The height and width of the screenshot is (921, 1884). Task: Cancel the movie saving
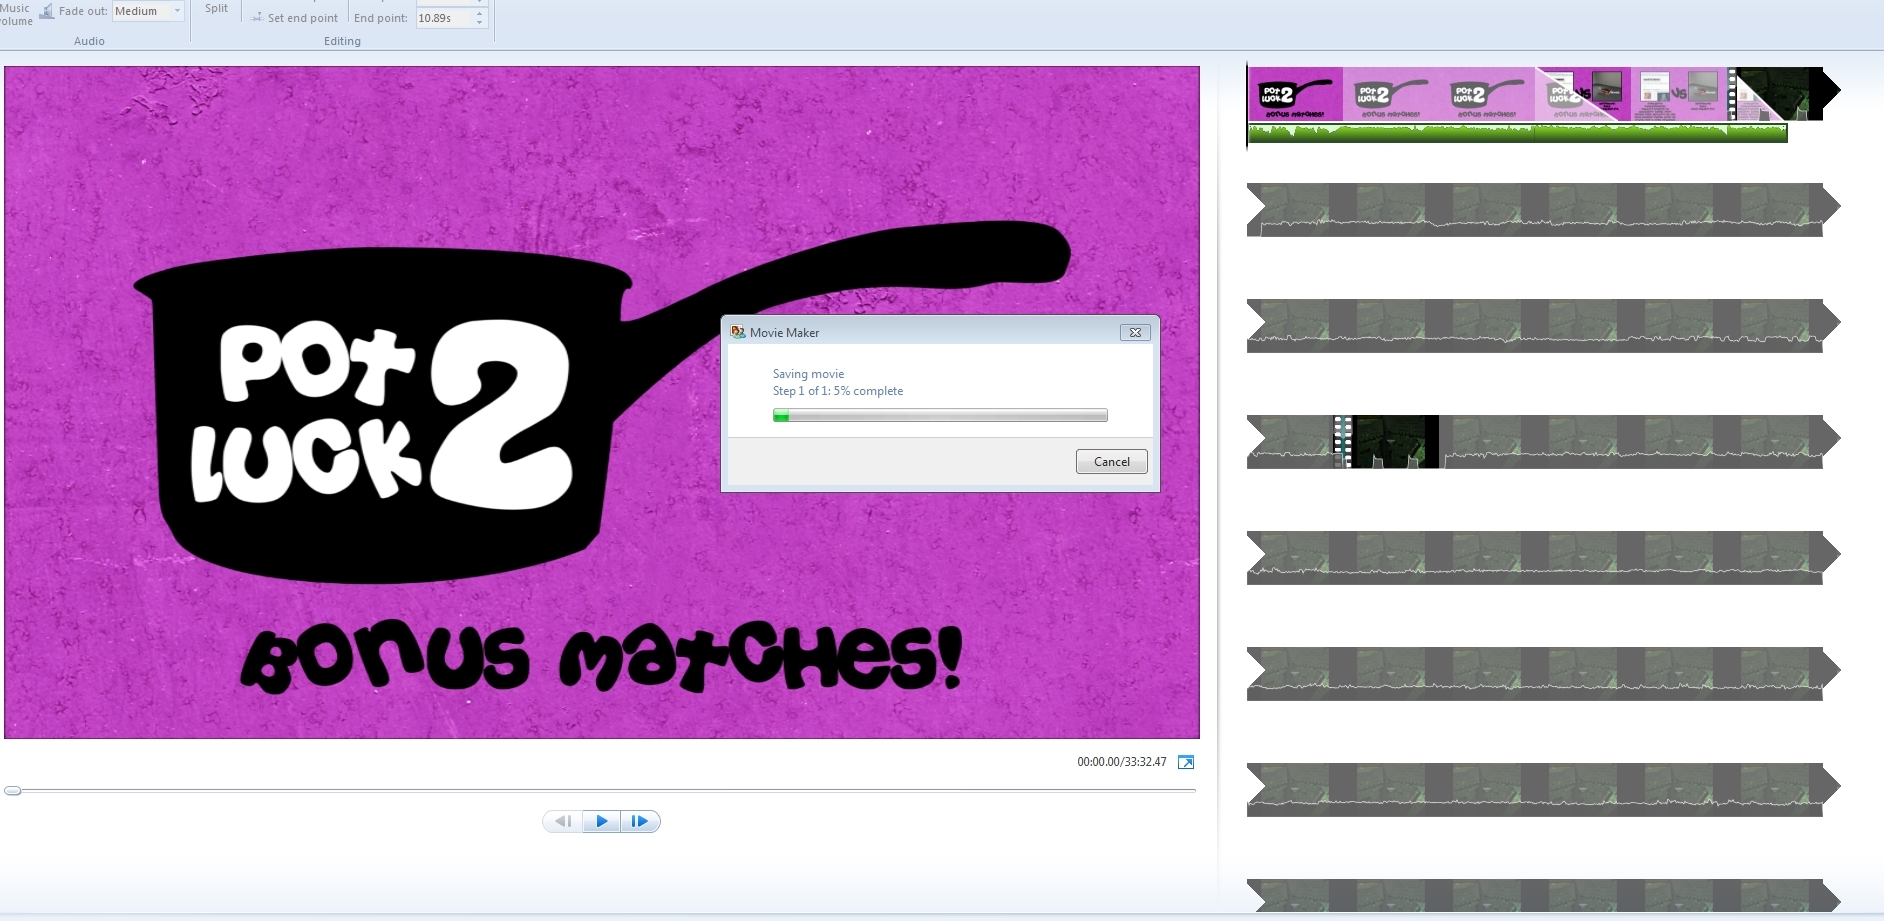[x=1111, y=461]
